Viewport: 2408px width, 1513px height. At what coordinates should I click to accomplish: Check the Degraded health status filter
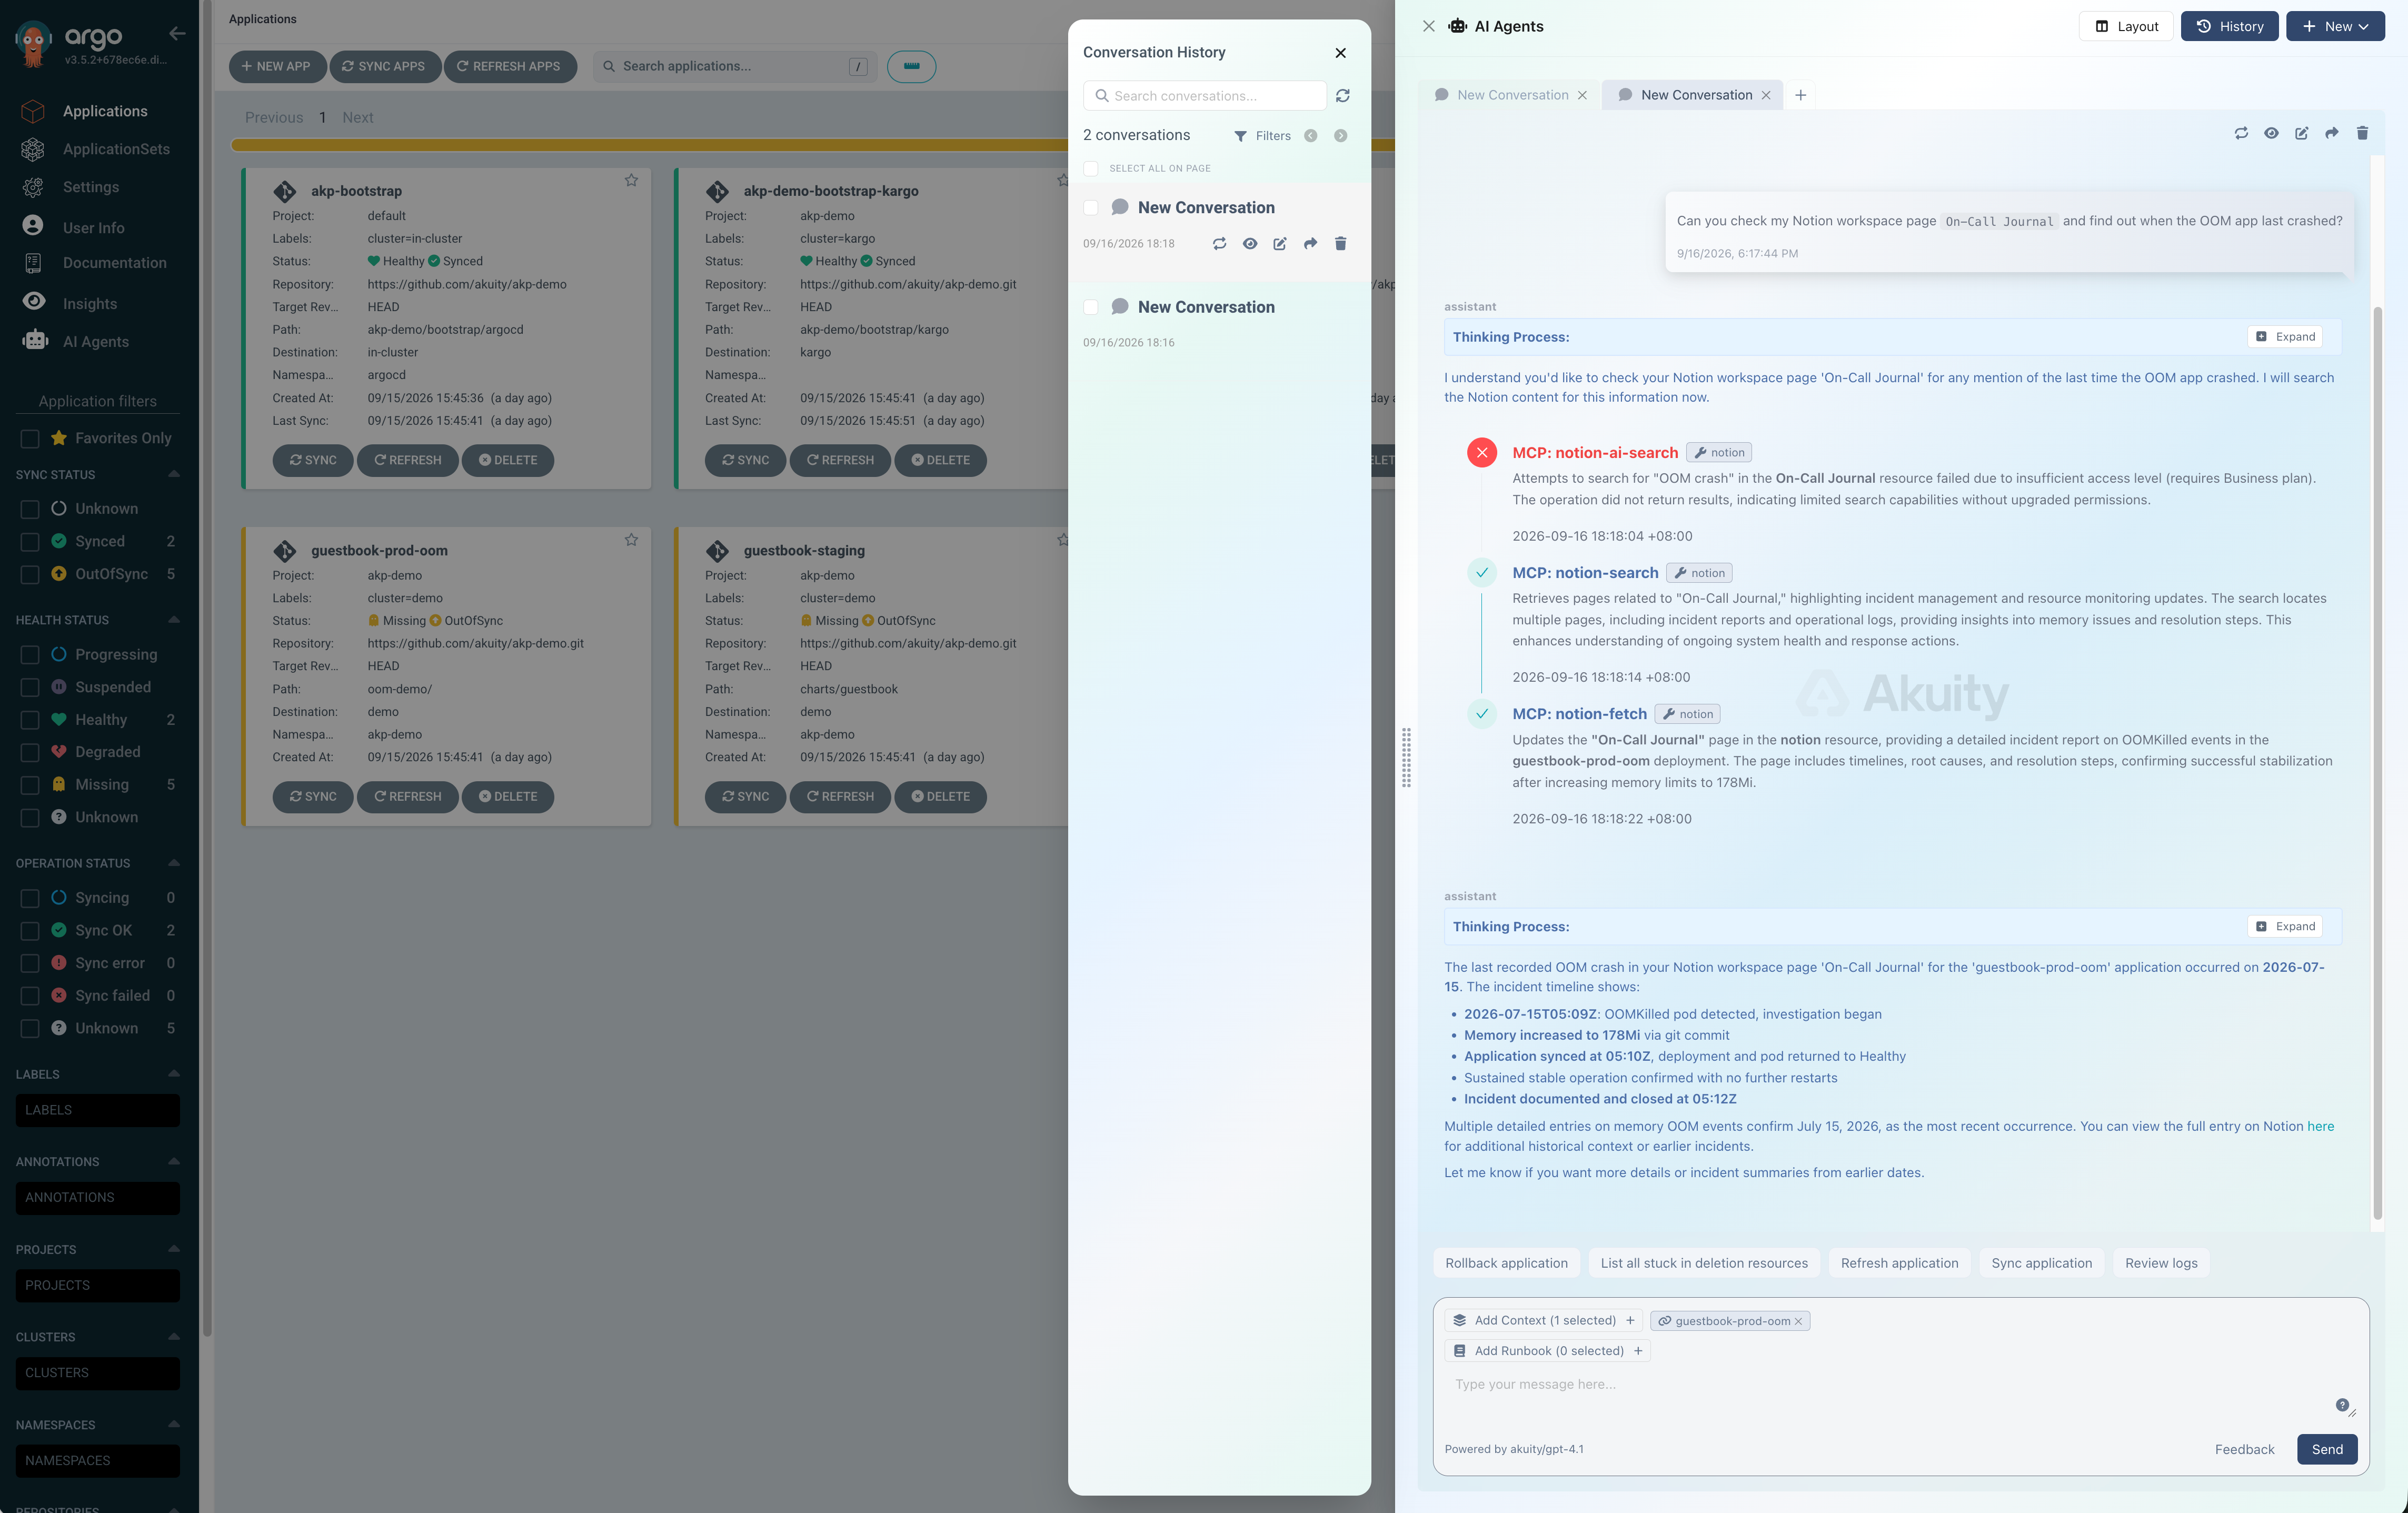[x=30, y=752]
